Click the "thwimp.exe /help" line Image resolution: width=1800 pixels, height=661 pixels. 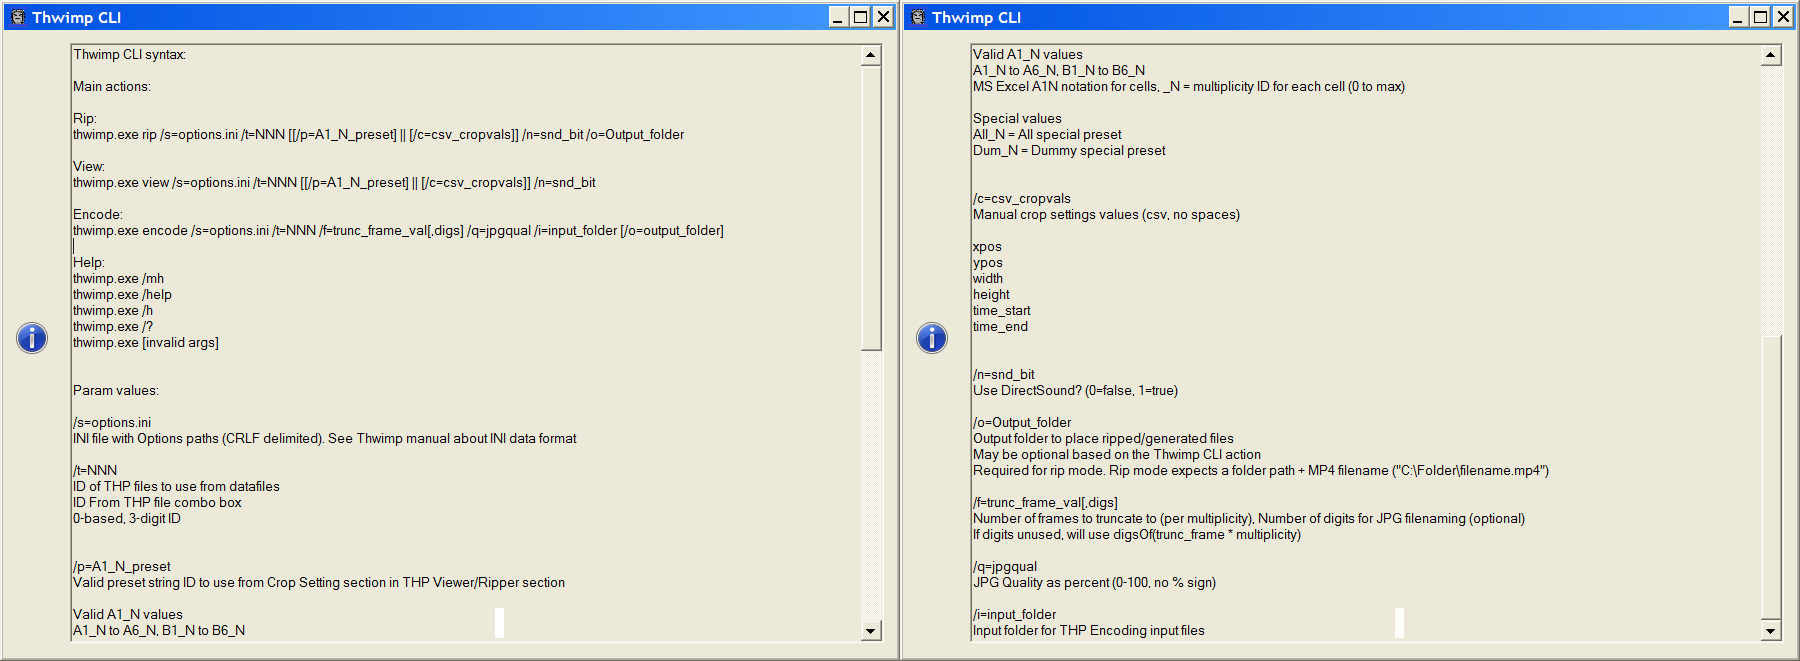(122, 295)
